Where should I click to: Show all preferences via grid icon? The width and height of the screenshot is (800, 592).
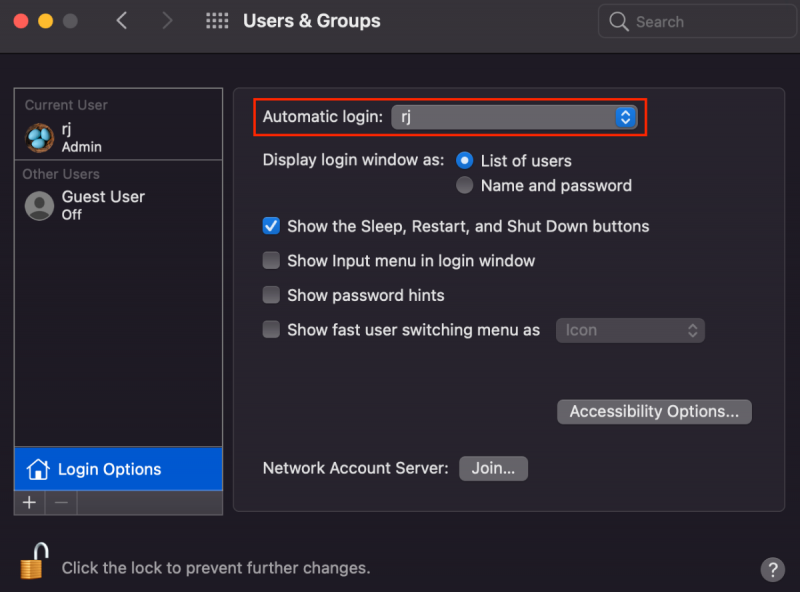coord(216,21)
